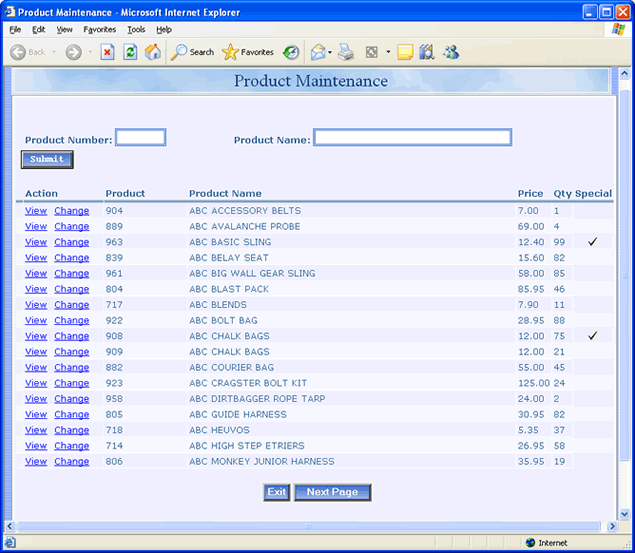
Task: Open Forward button history dropdown arrow
Action: pyautogui.click(x=90, y=52)
